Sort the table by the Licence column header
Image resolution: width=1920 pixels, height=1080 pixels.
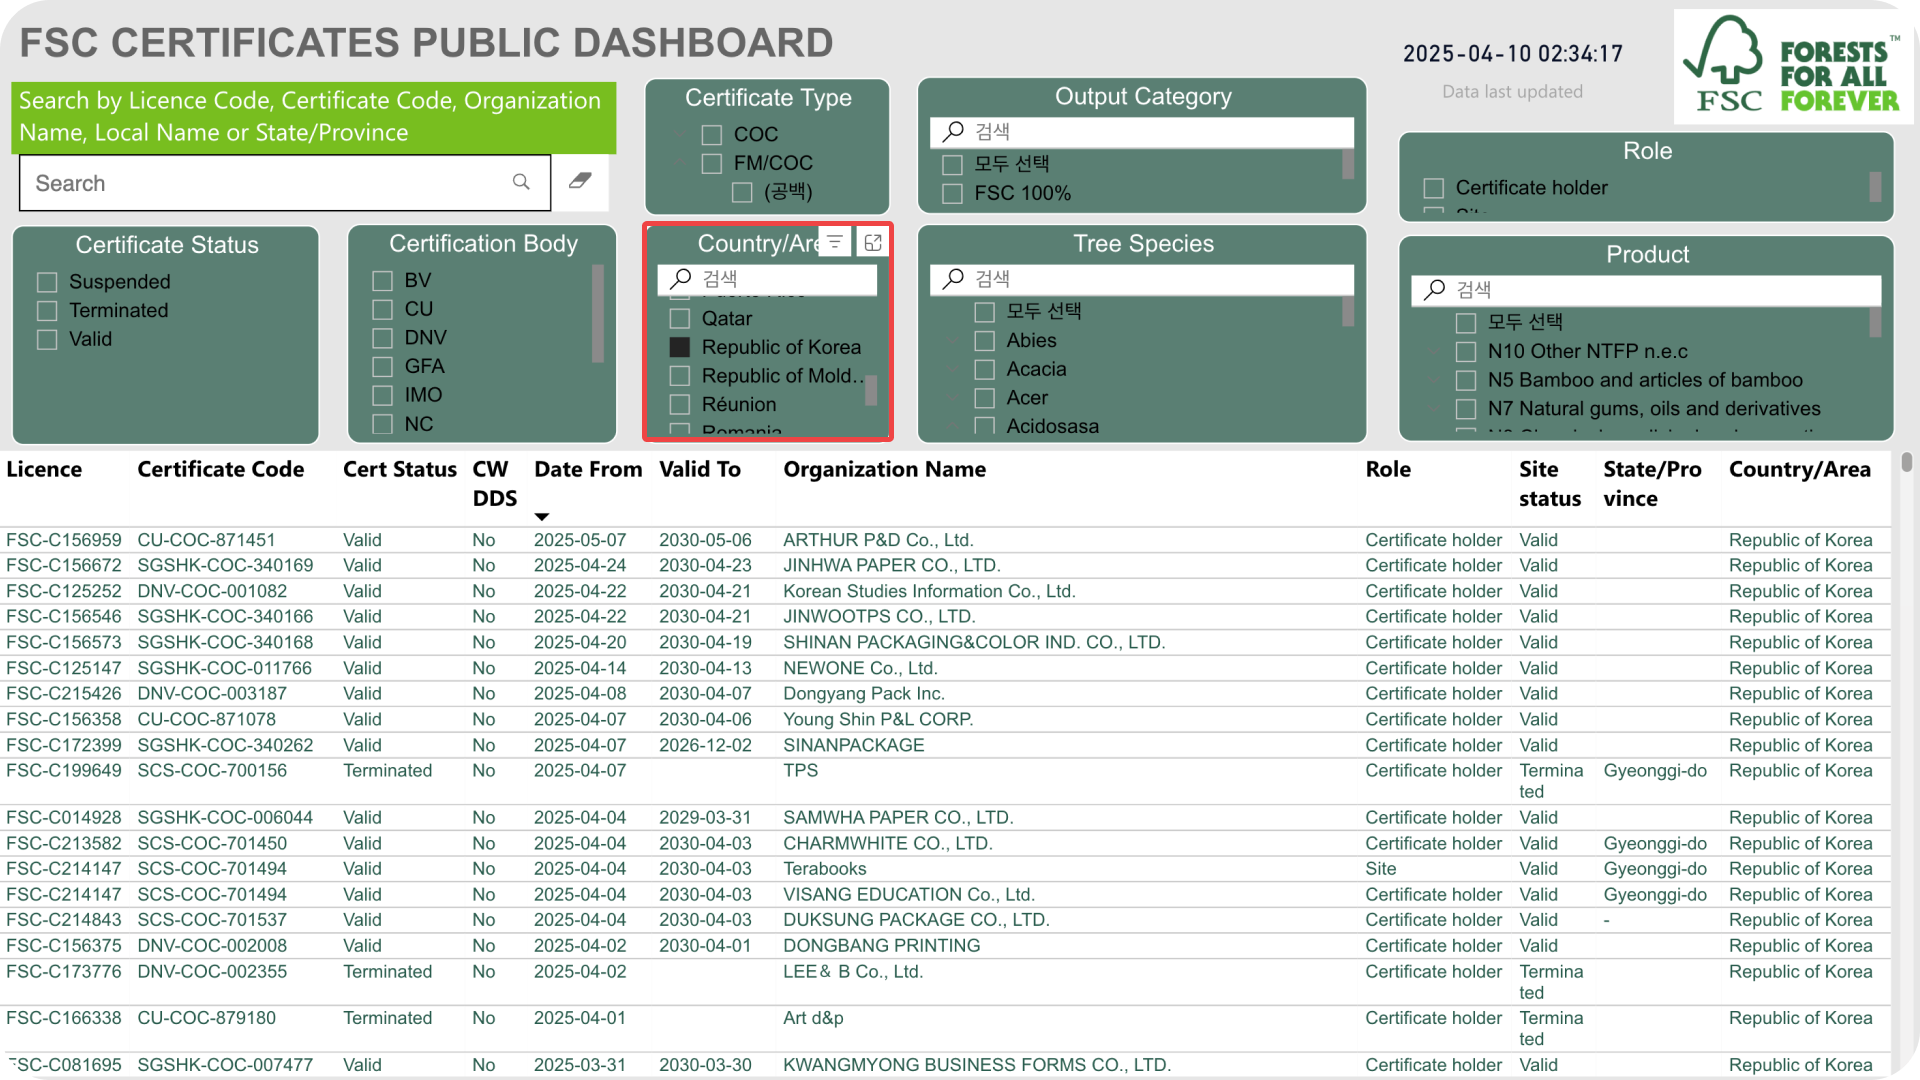click(x=44, y=469)
